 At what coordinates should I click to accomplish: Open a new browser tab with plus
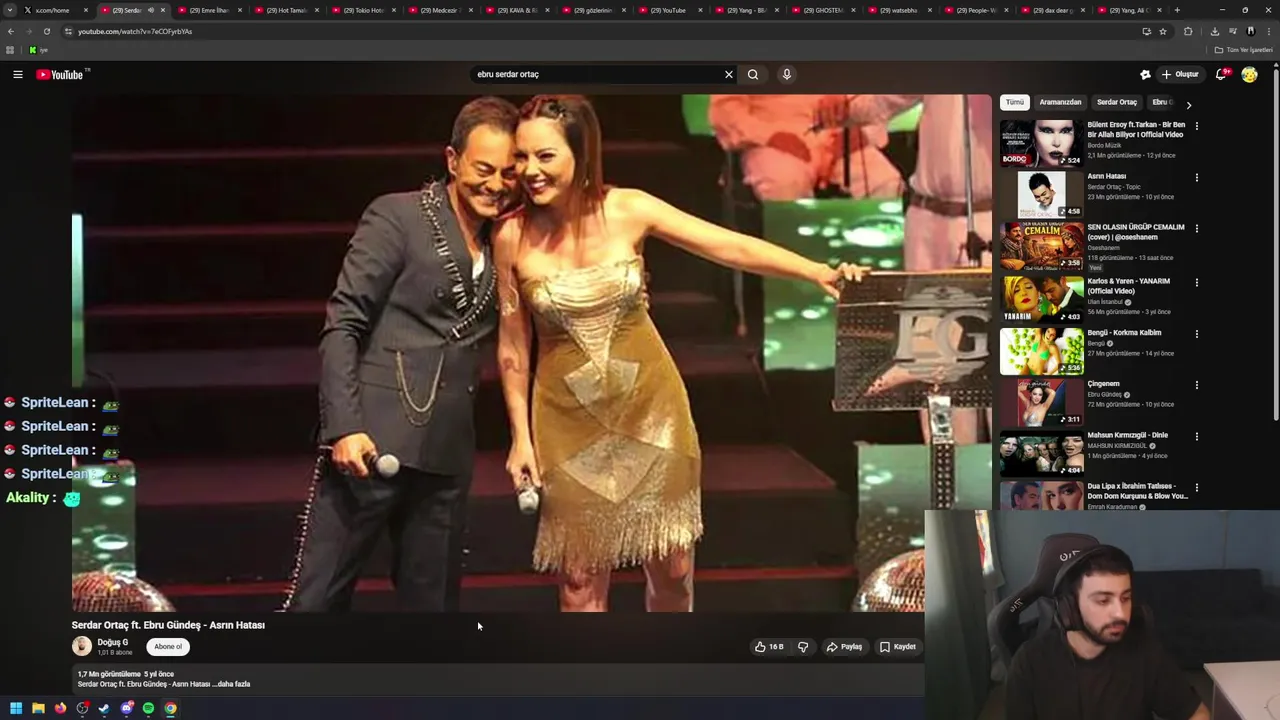[1177, 10]
